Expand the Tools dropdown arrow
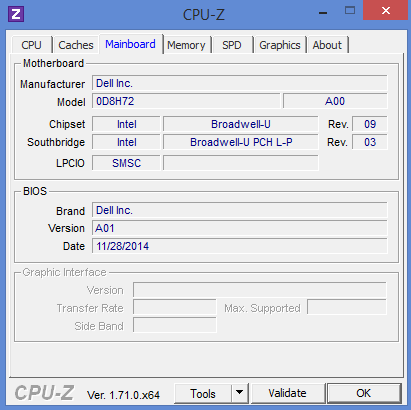The width and height of the screenshot is (411, 410). click(240, 393)
